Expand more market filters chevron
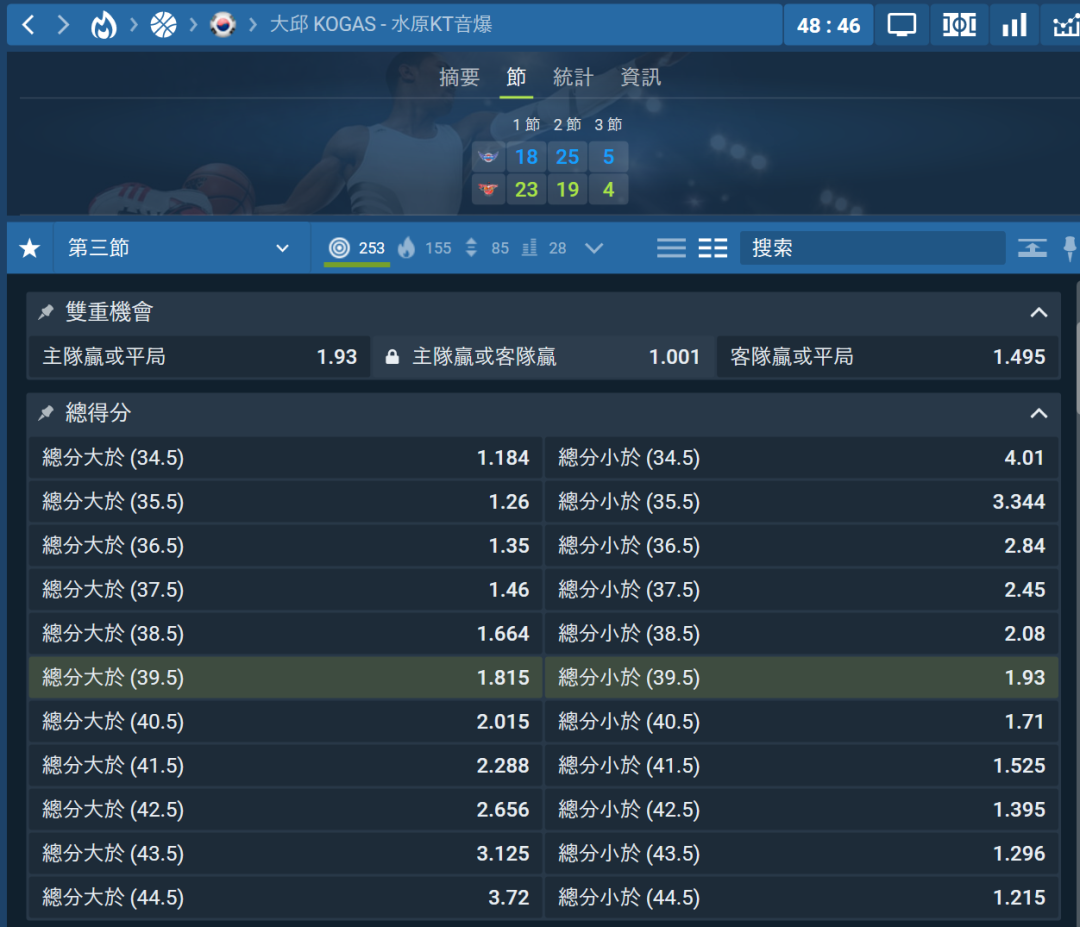 coord(594,248)
